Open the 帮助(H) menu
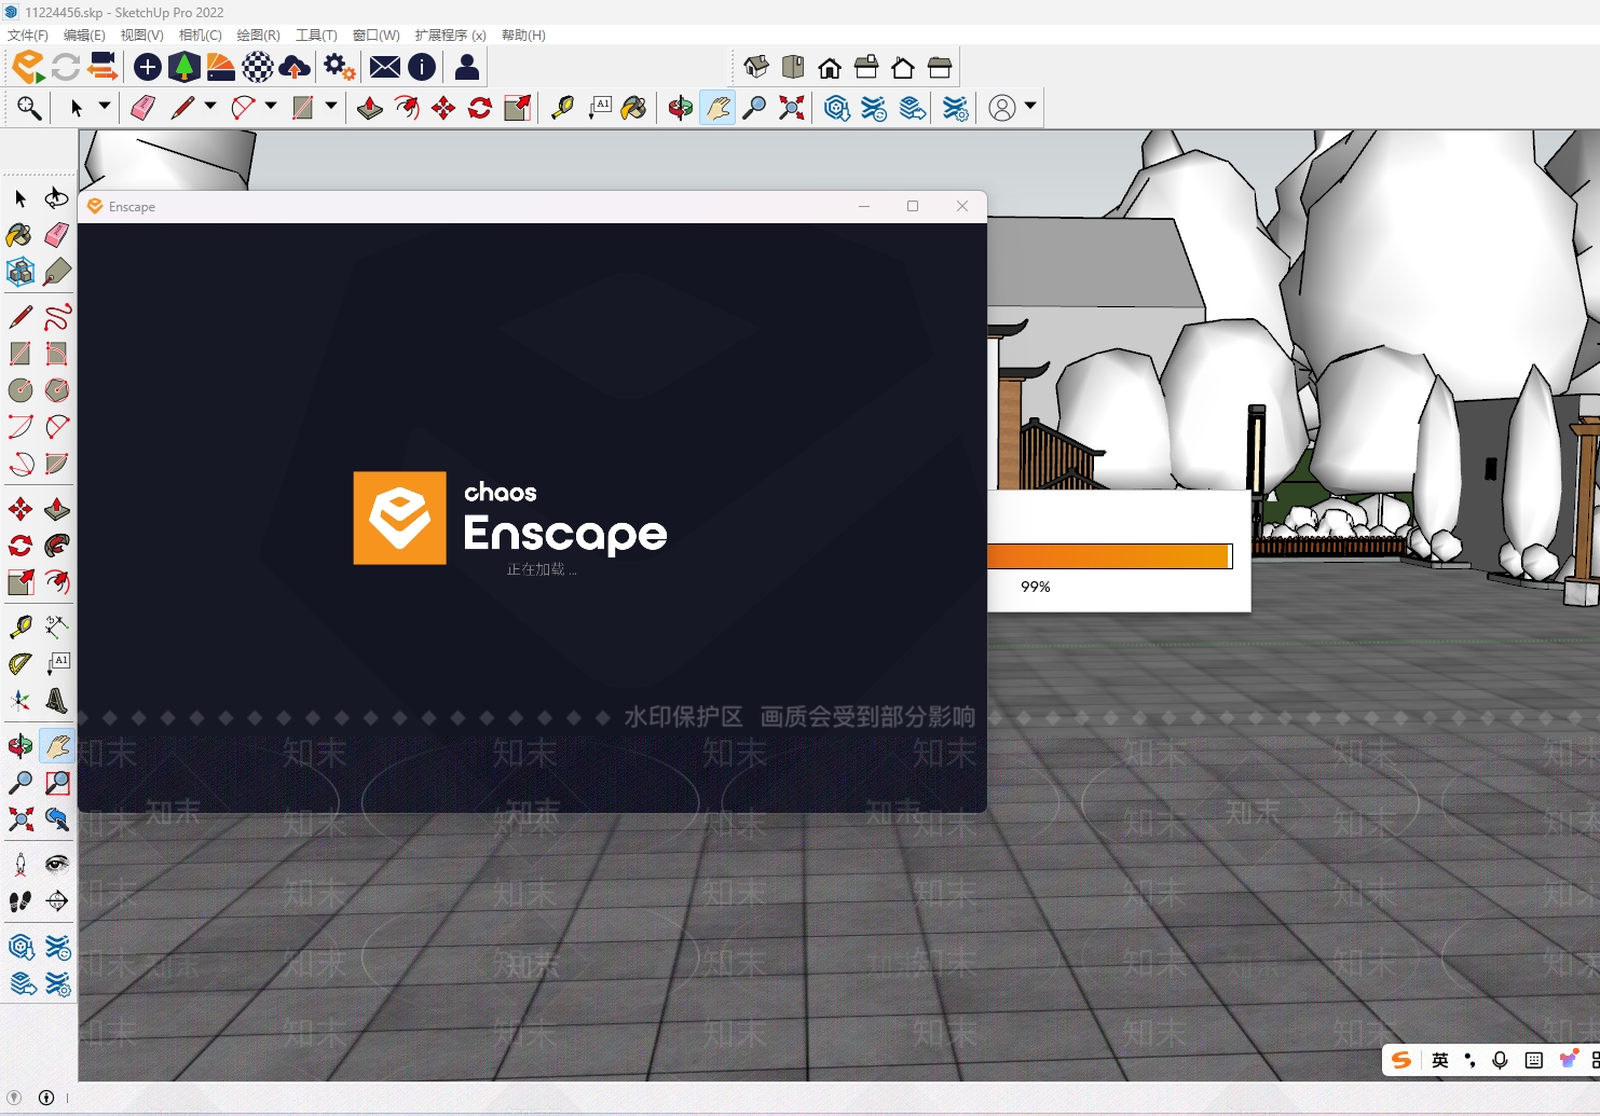Screen dimensions: 1600x1116 [x=523, y=35]
